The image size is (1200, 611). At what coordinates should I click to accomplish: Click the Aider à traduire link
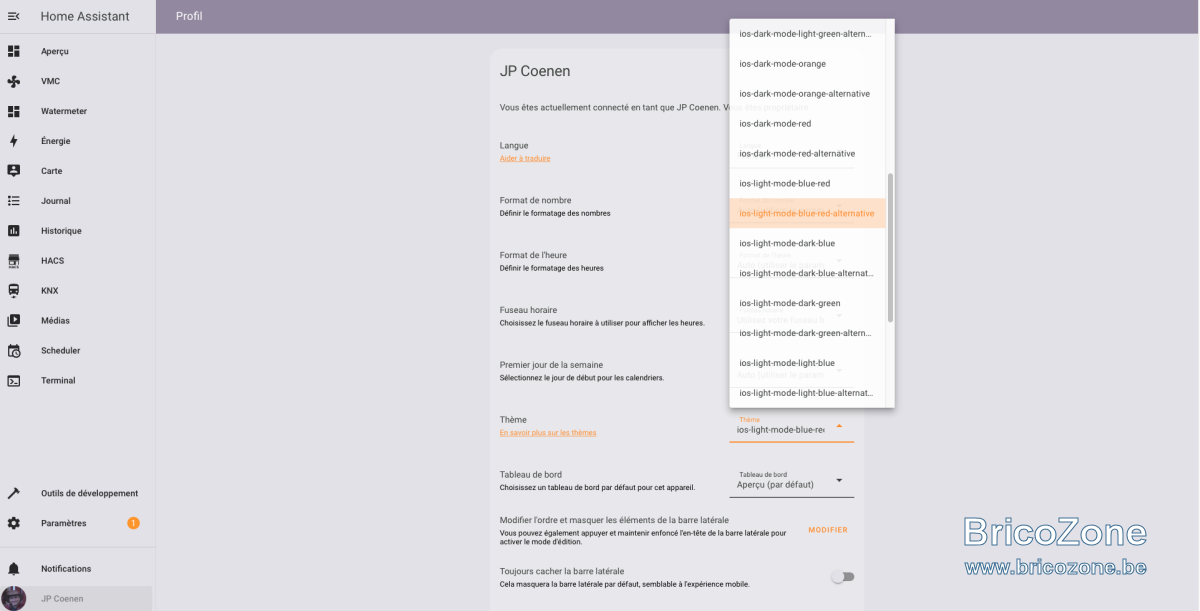click(x=525, y=158)
